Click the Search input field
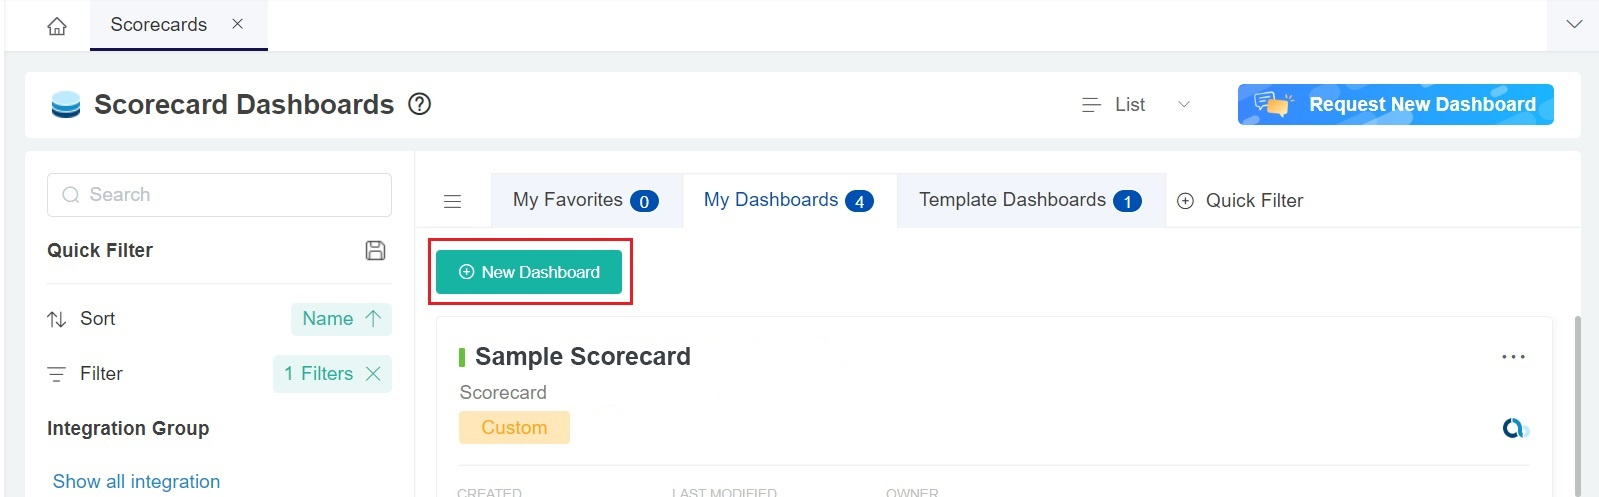This screenshot has width=1599, height=497. point(220,195)
